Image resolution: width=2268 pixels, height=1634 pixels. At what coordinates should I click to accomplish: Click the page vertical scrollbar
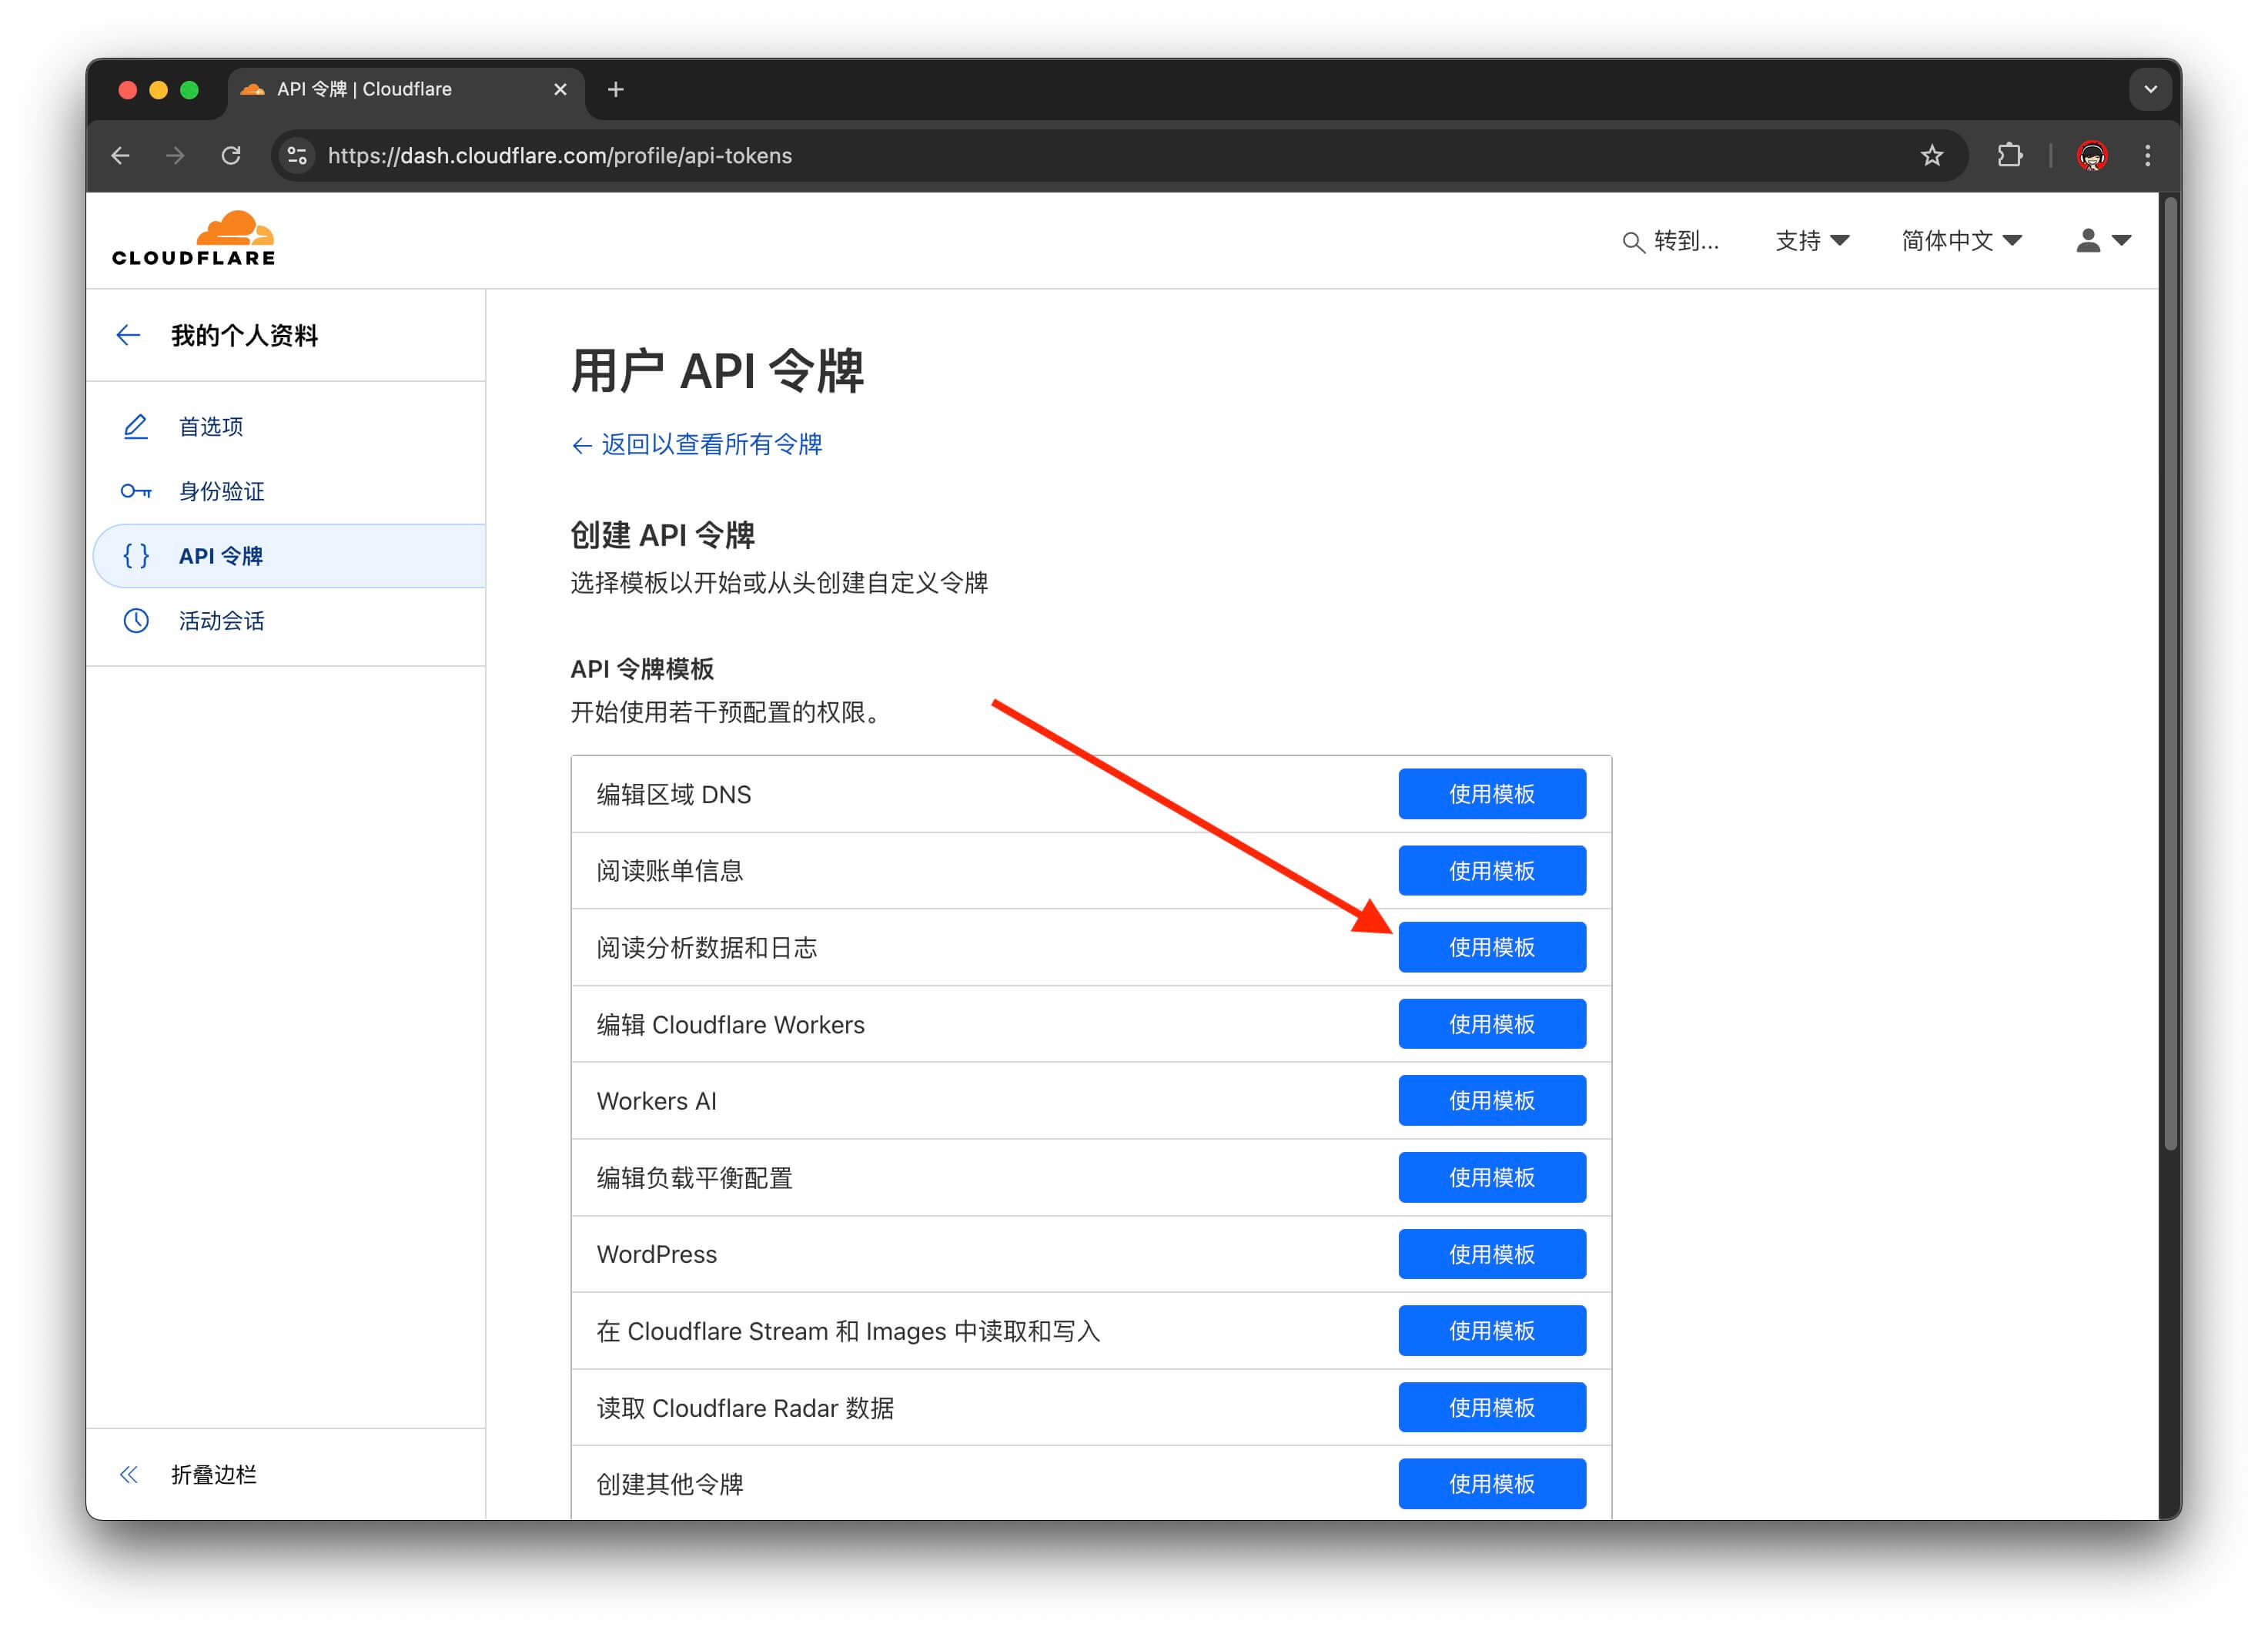(2170, 675)
